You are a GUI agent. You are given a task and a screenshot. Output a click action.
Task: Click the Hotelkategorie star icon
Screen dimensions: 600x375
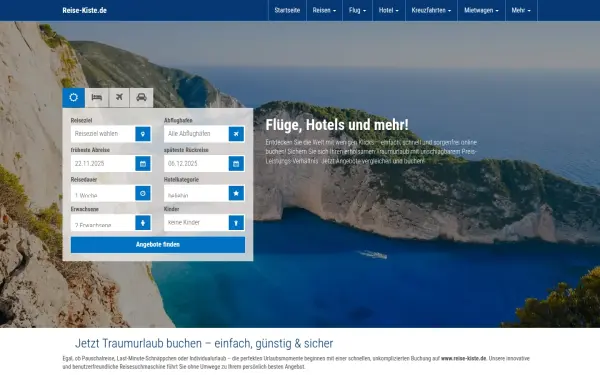[236, 193]
